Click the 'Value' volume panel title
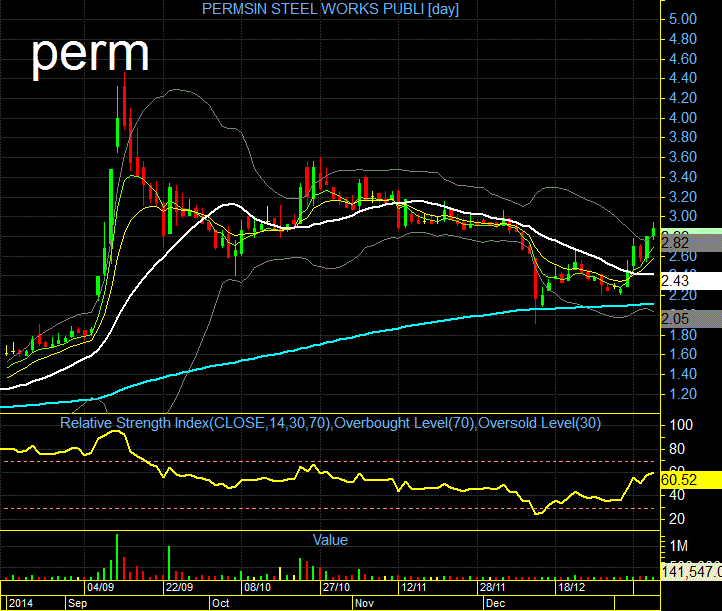This screenshot has width=722, height=611. point(330,540)
